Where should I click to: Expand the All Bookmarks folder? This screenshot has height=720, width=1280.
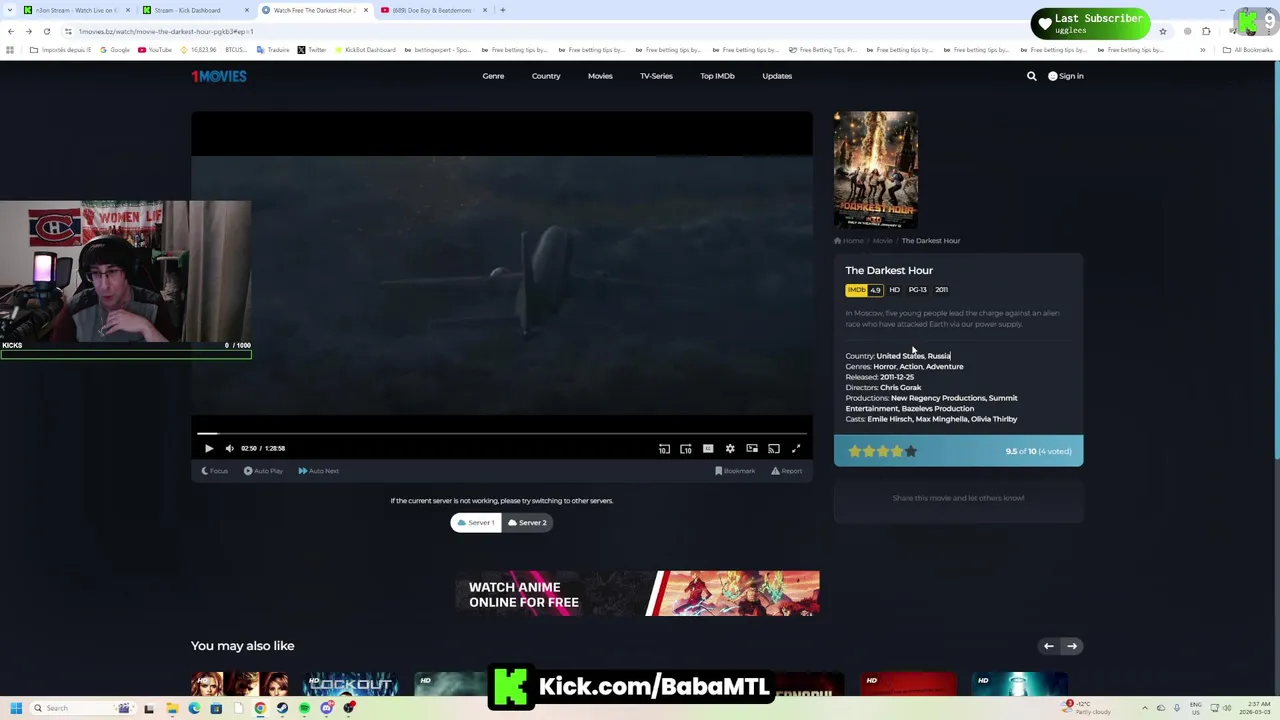point(1248,50)
